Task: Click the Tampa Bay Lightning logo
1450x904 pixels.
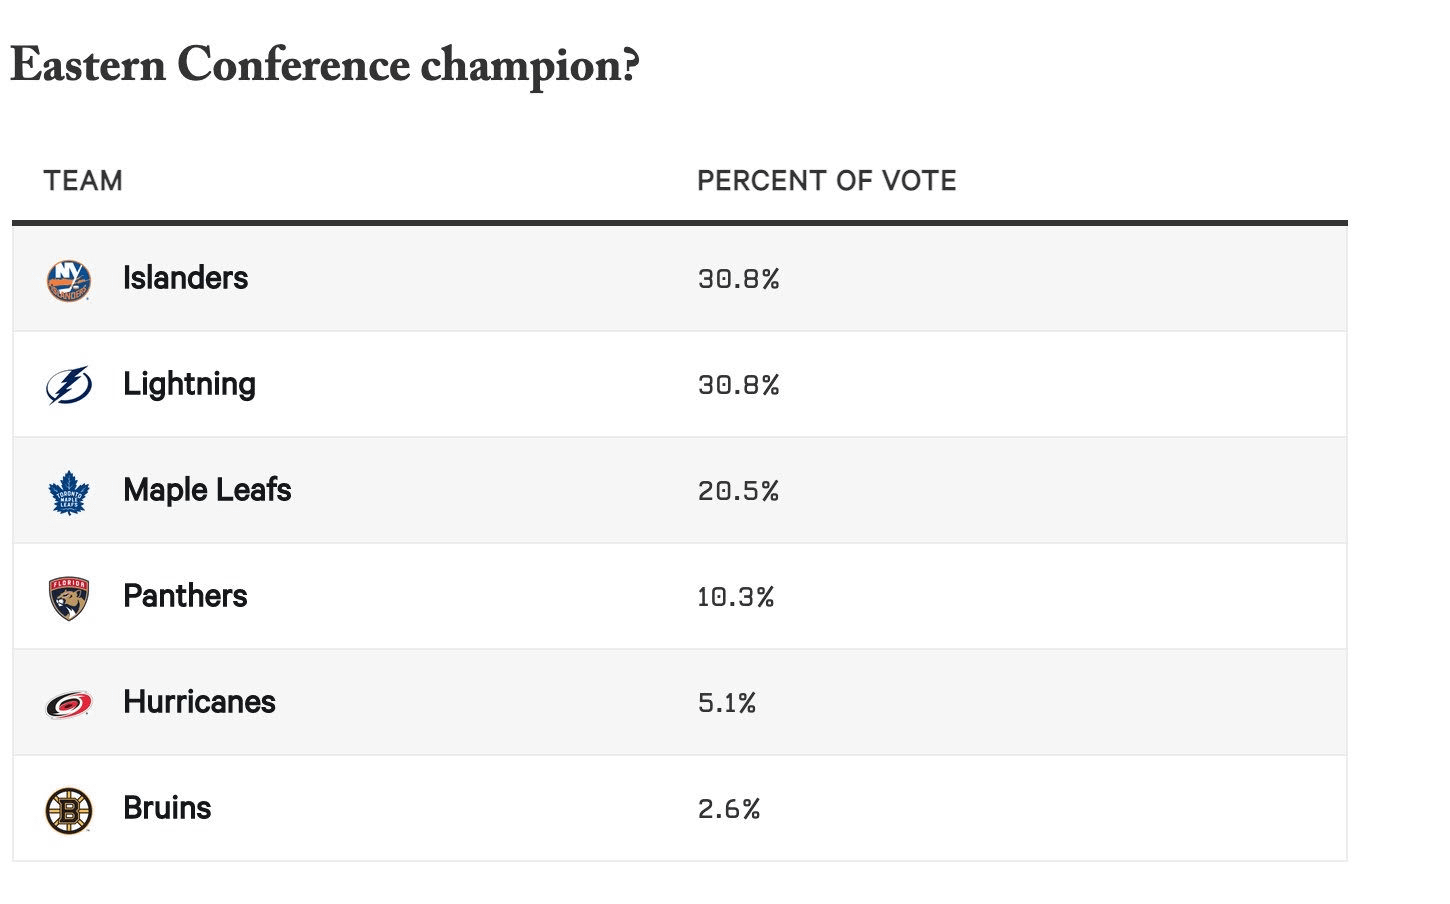Action: 69,385
